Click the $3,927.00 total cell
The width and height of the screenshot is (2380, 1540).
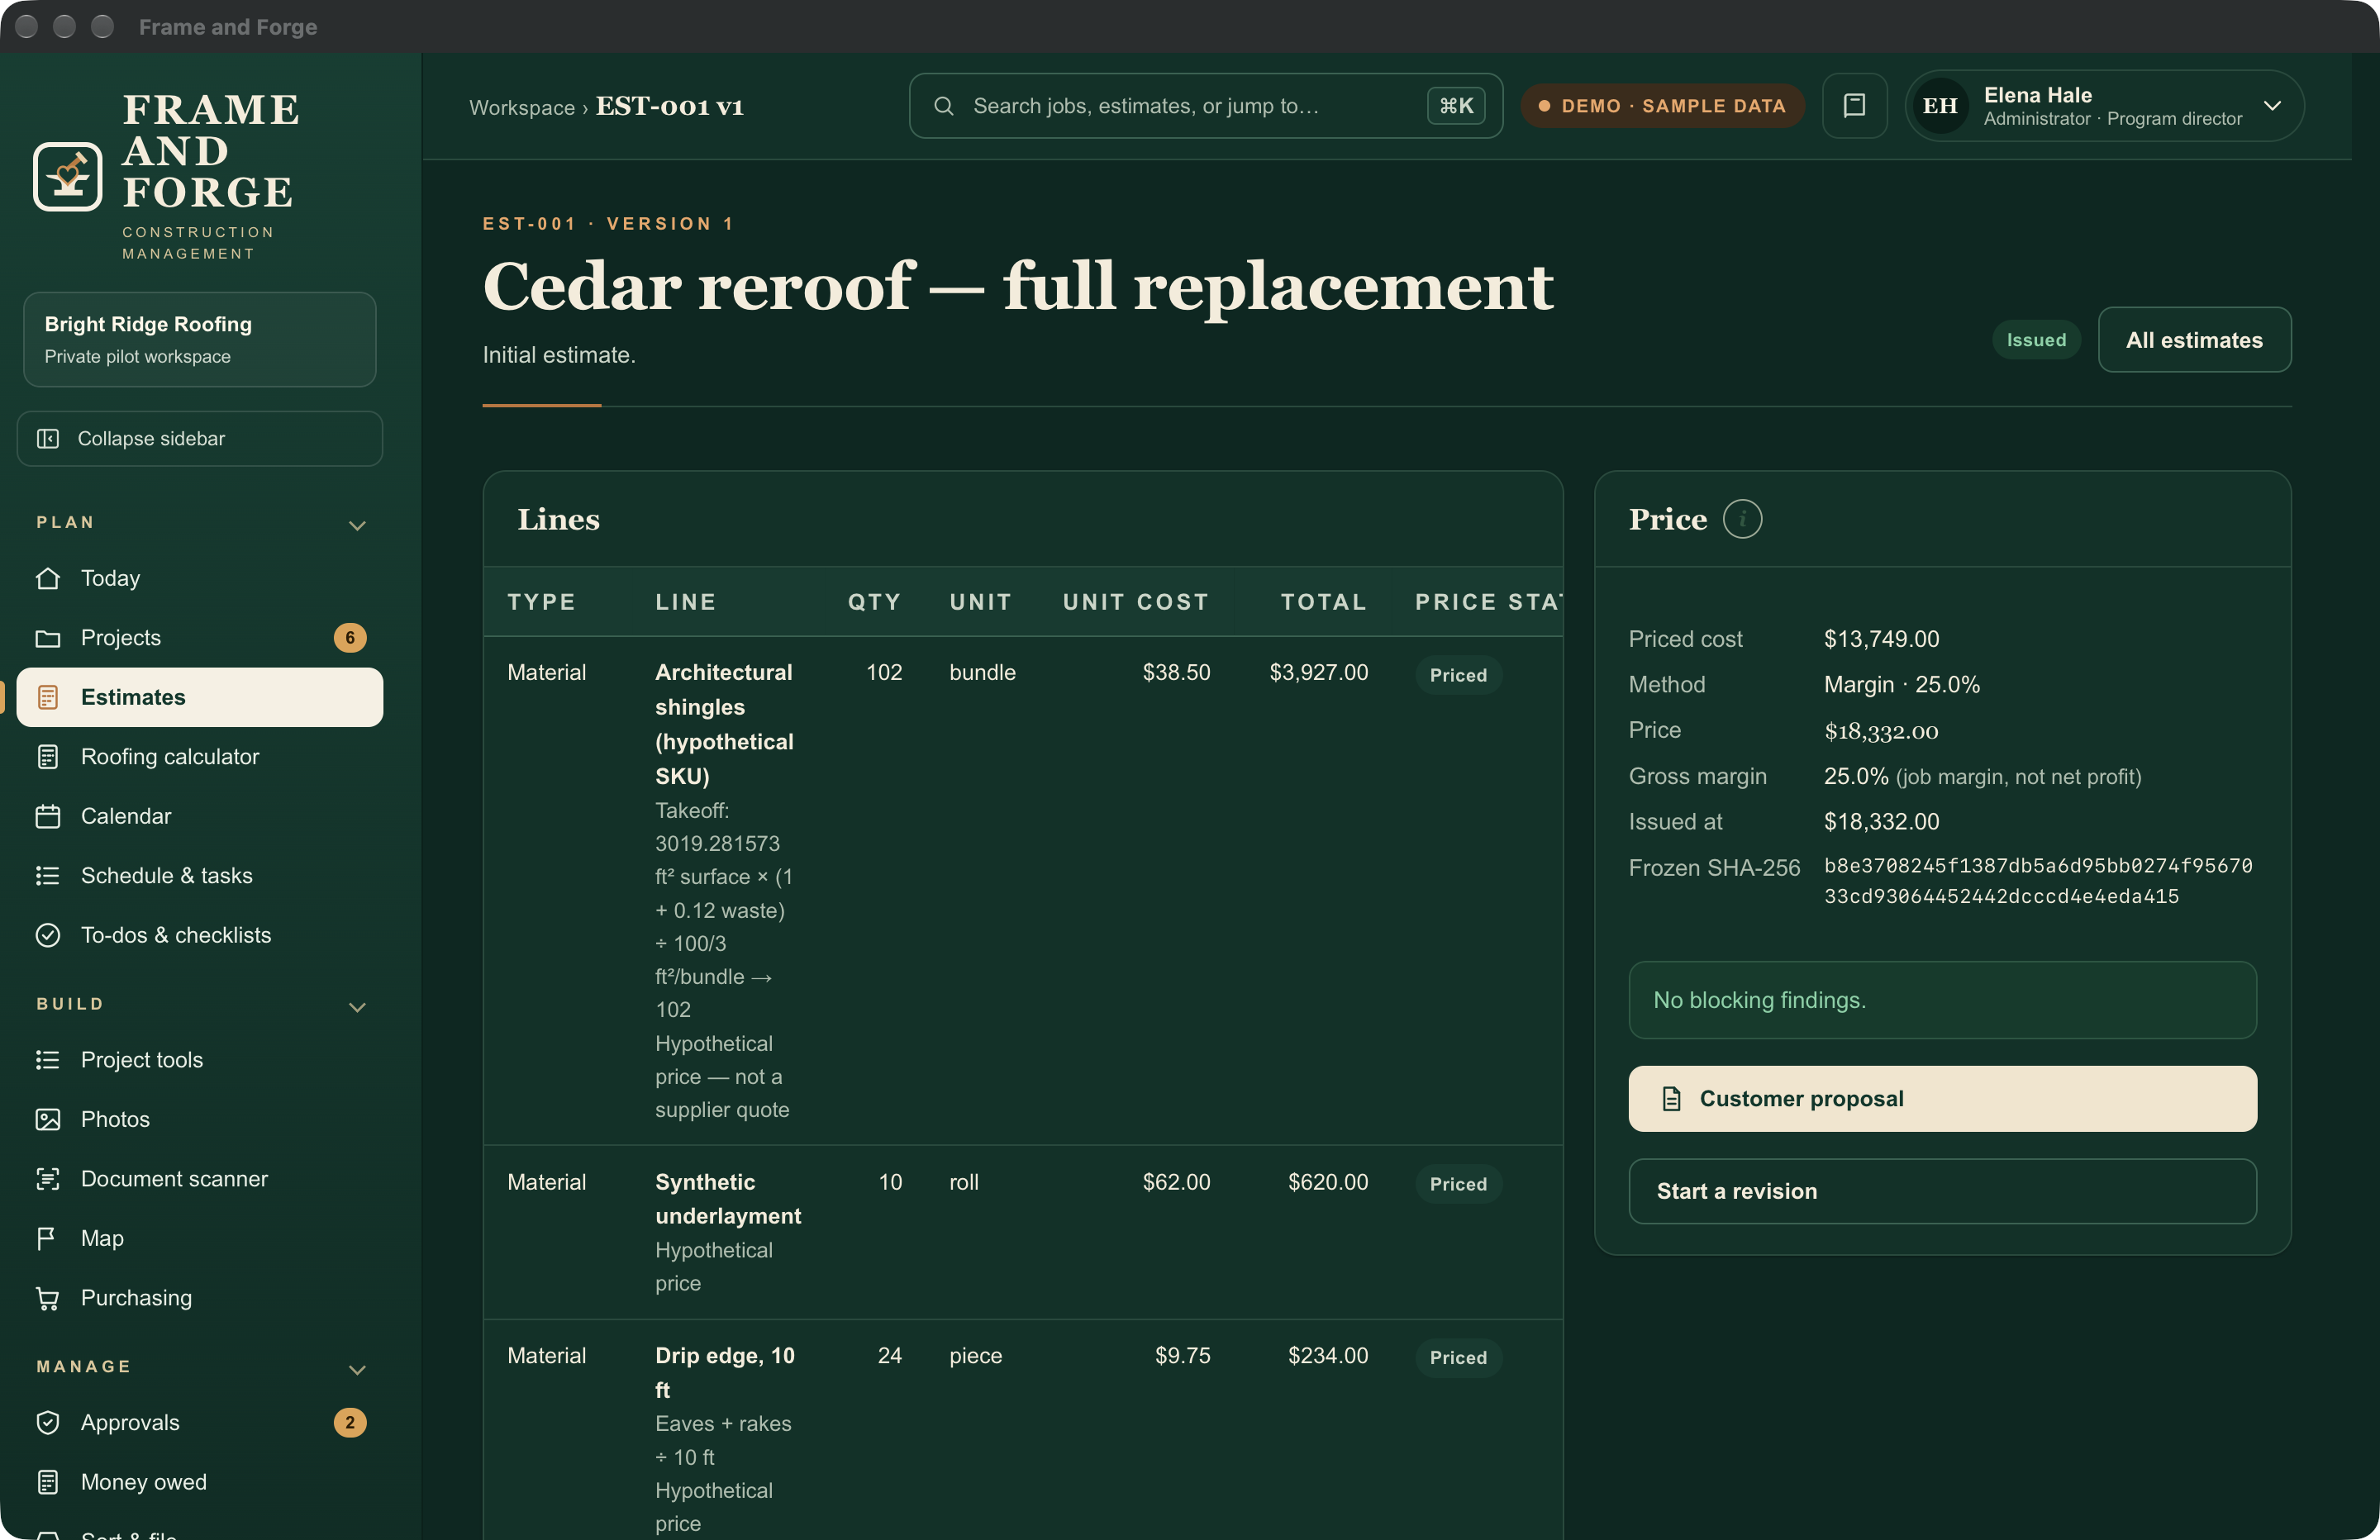tap(1319, 672)
